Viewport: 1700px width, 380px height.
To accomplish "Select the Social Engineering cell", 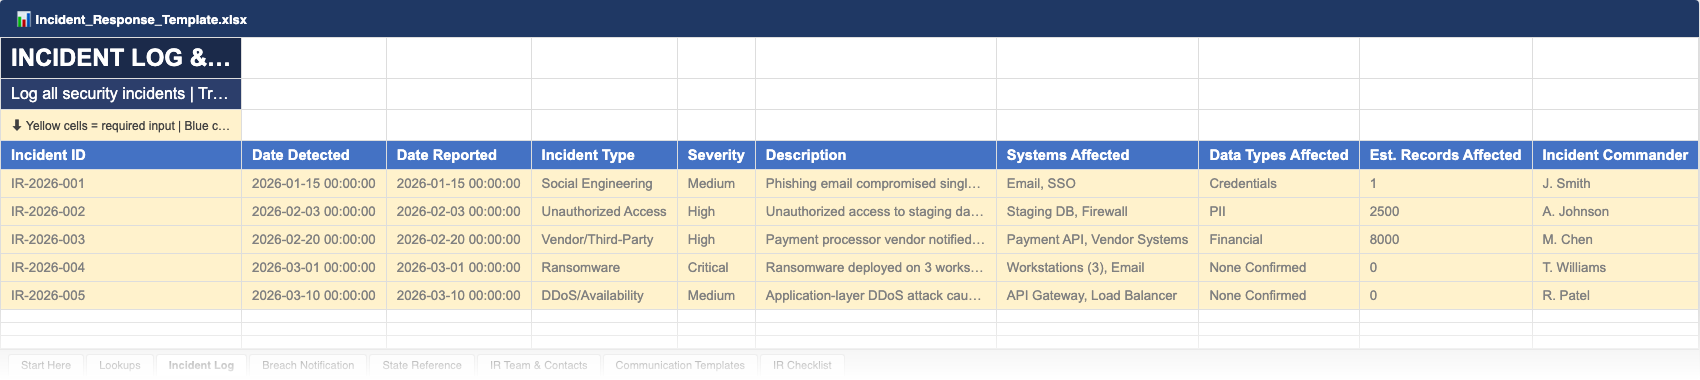I will [604, 184].
